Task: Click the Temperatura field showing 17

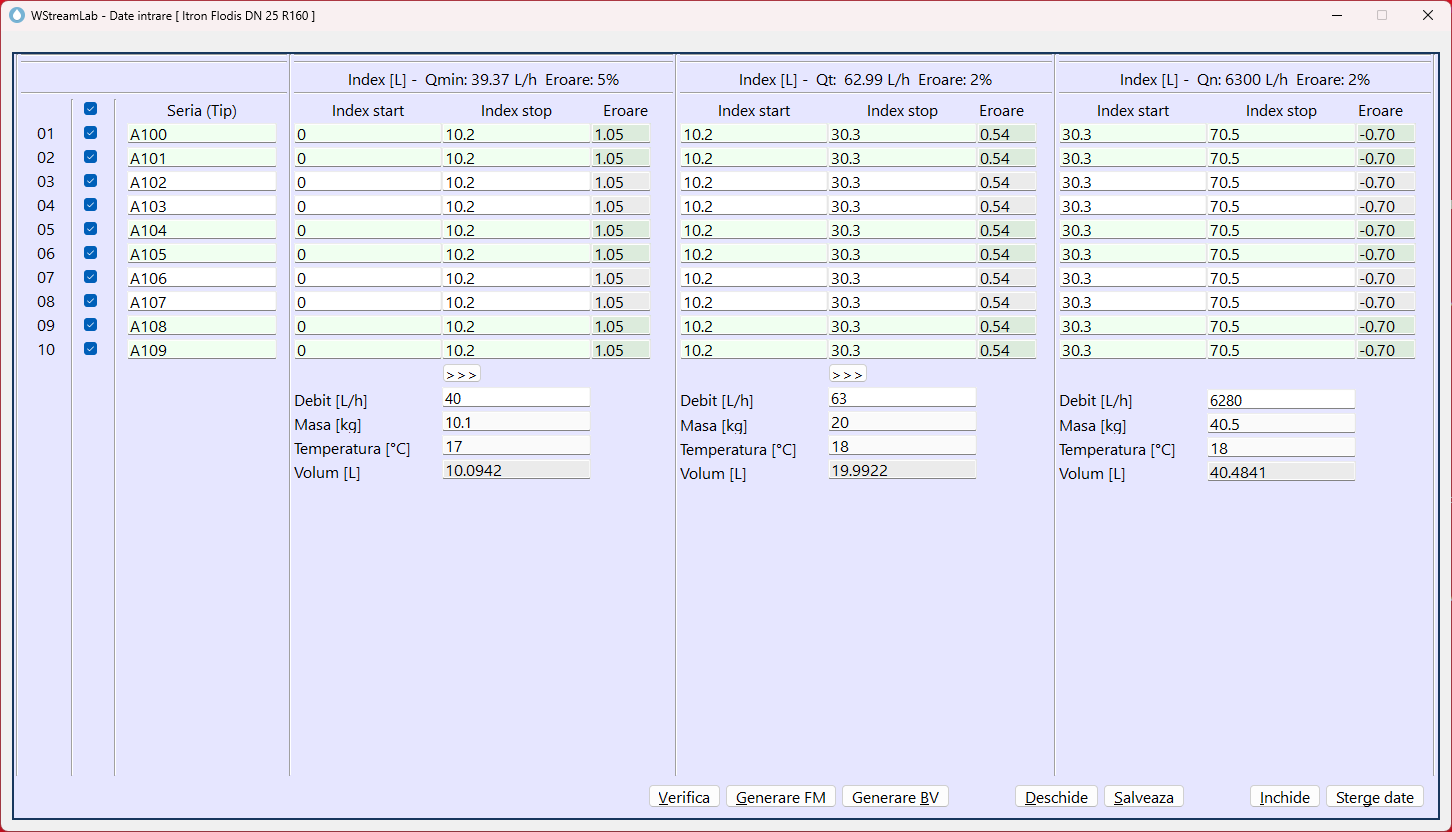Action: point(516,446)
